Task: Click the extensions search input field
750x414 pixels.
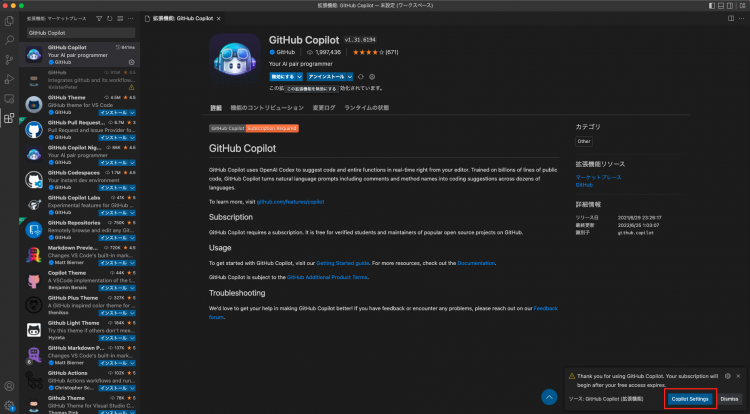Action: tap(81, 33)
